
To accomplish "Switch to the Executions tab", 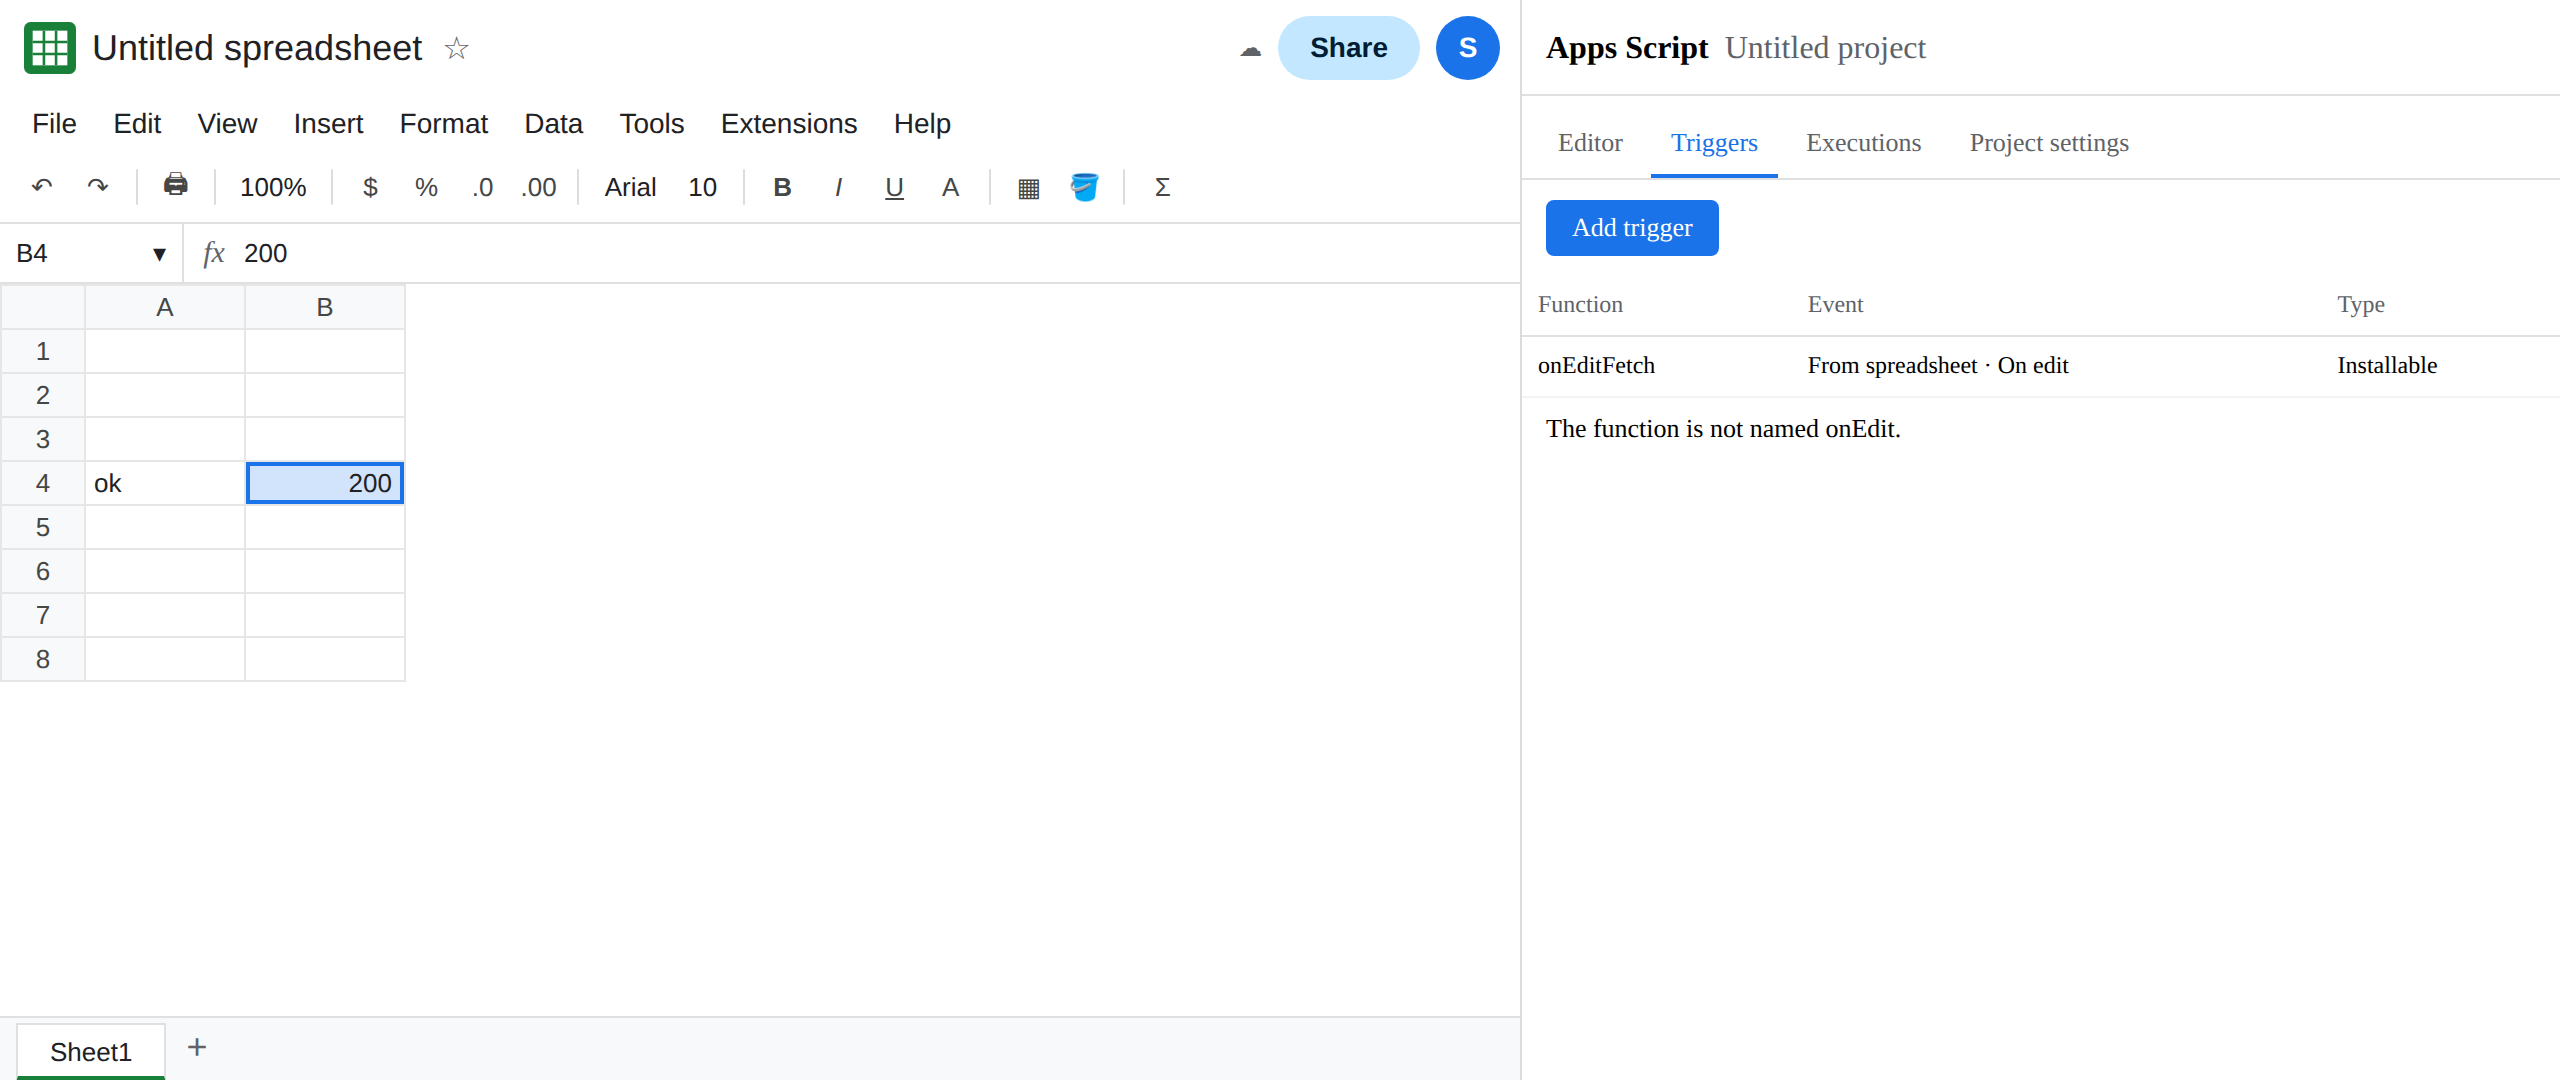I will [x=1864, y=143].
